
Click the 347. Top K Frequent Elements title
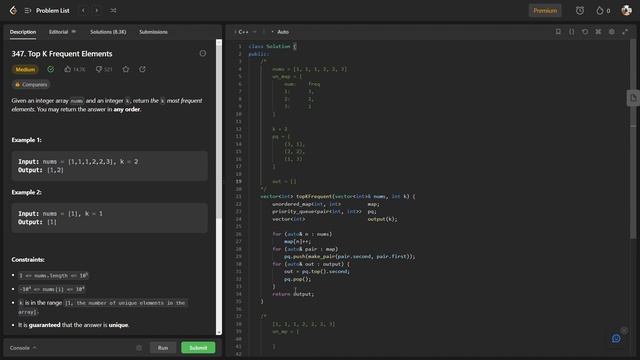coord(62,54)
